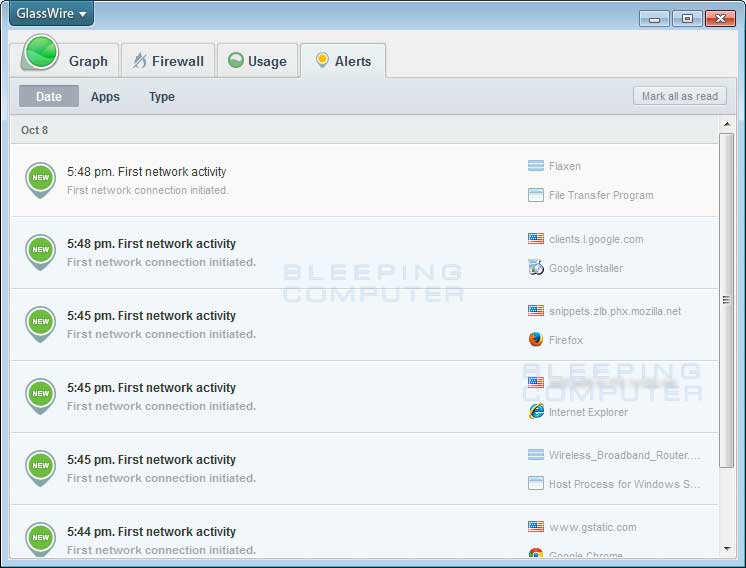Open the Firewall tab
Image resolution: width=746 pixels, height=568 pixels.
167,61
